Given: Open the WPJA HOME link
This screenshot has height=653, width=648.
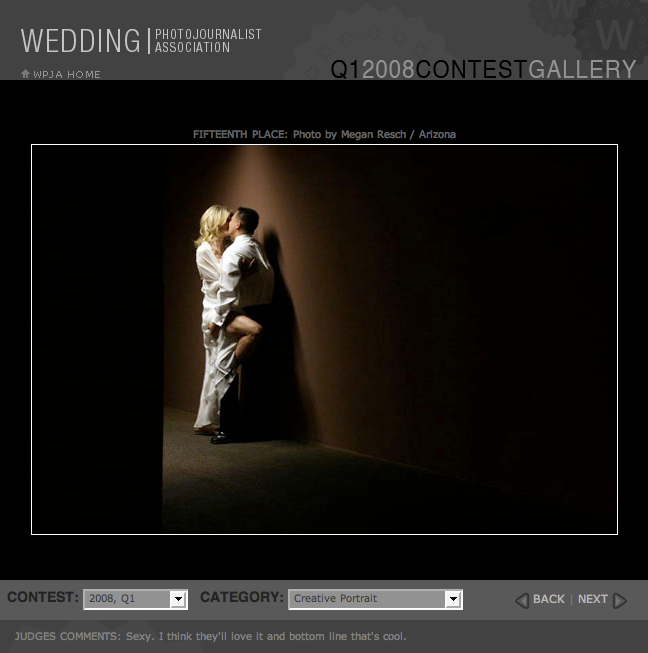Looking at the screenshot, I should click(67, 75).
